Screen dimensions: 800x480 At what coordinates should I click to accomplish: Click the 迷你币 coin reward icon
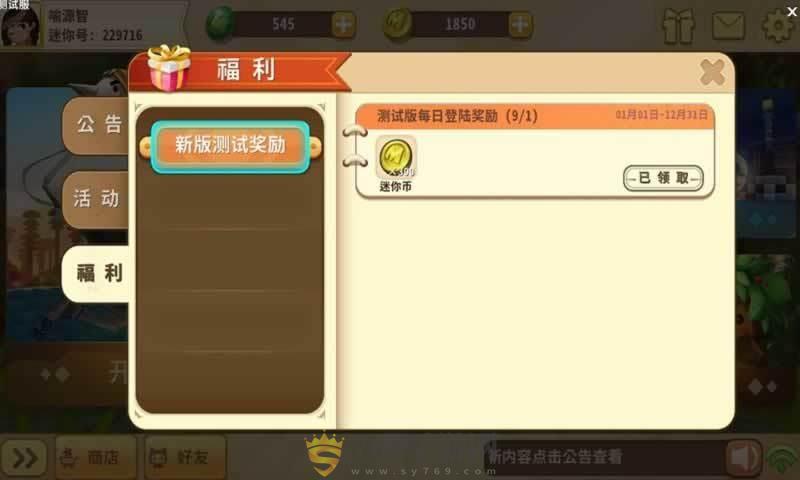(396, 158)
